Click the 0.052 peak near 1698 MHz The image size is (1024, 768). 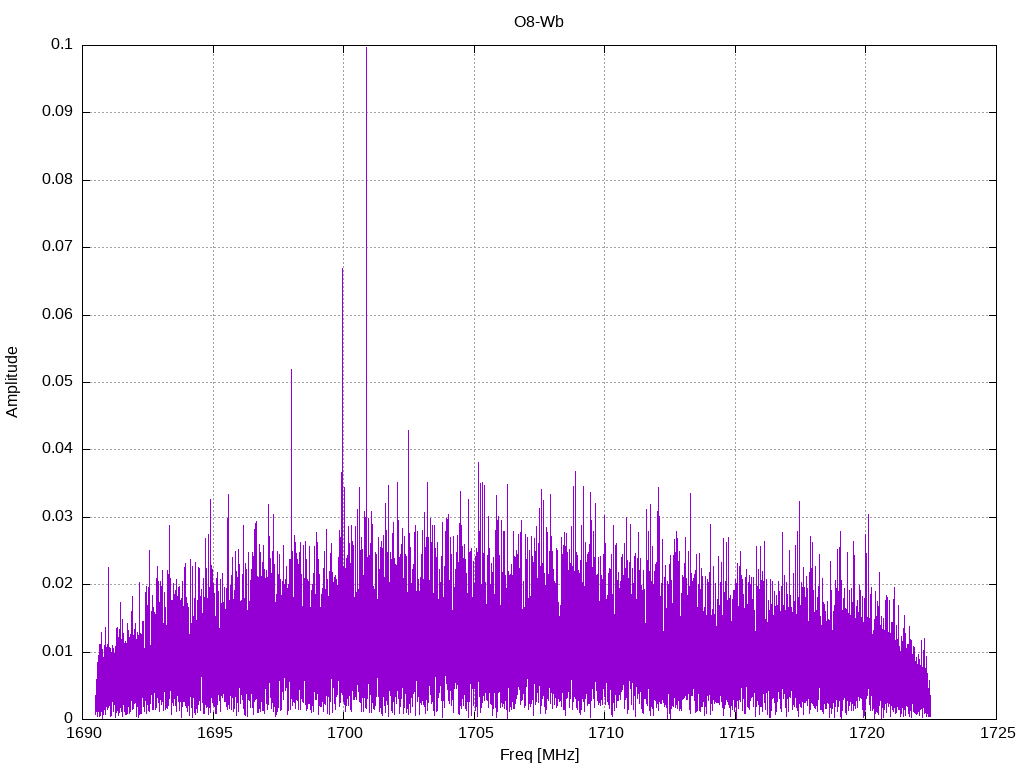tap(291, 370)
